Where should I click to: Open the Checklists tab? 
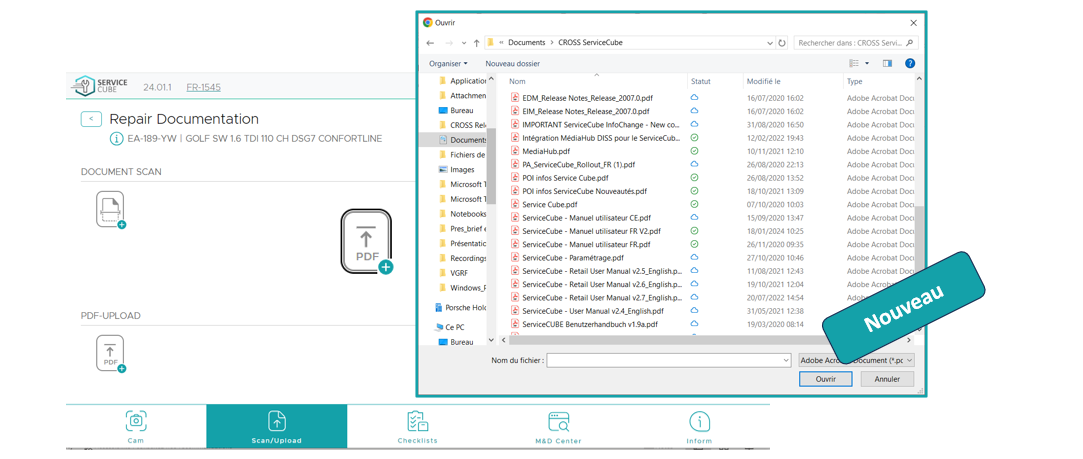[x=417, y=427]
